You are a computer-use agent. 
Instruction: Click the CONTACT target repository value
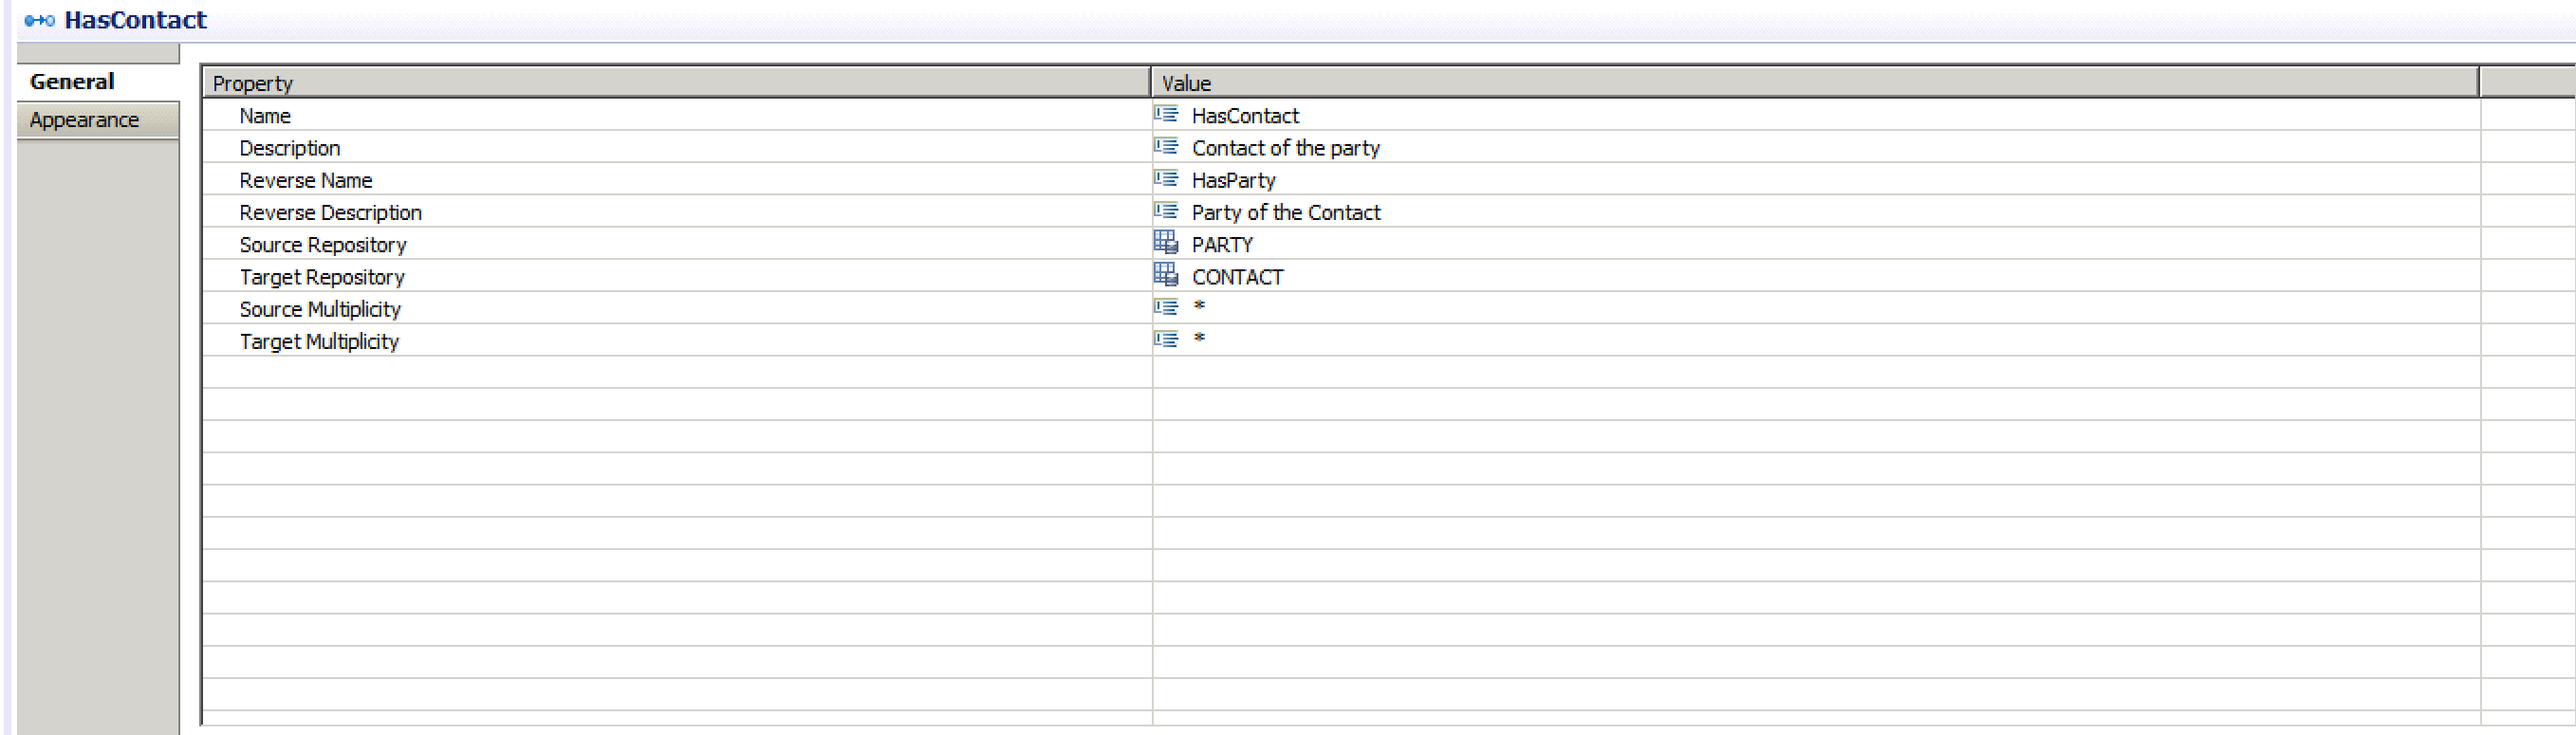click(x=1237, y=277)
